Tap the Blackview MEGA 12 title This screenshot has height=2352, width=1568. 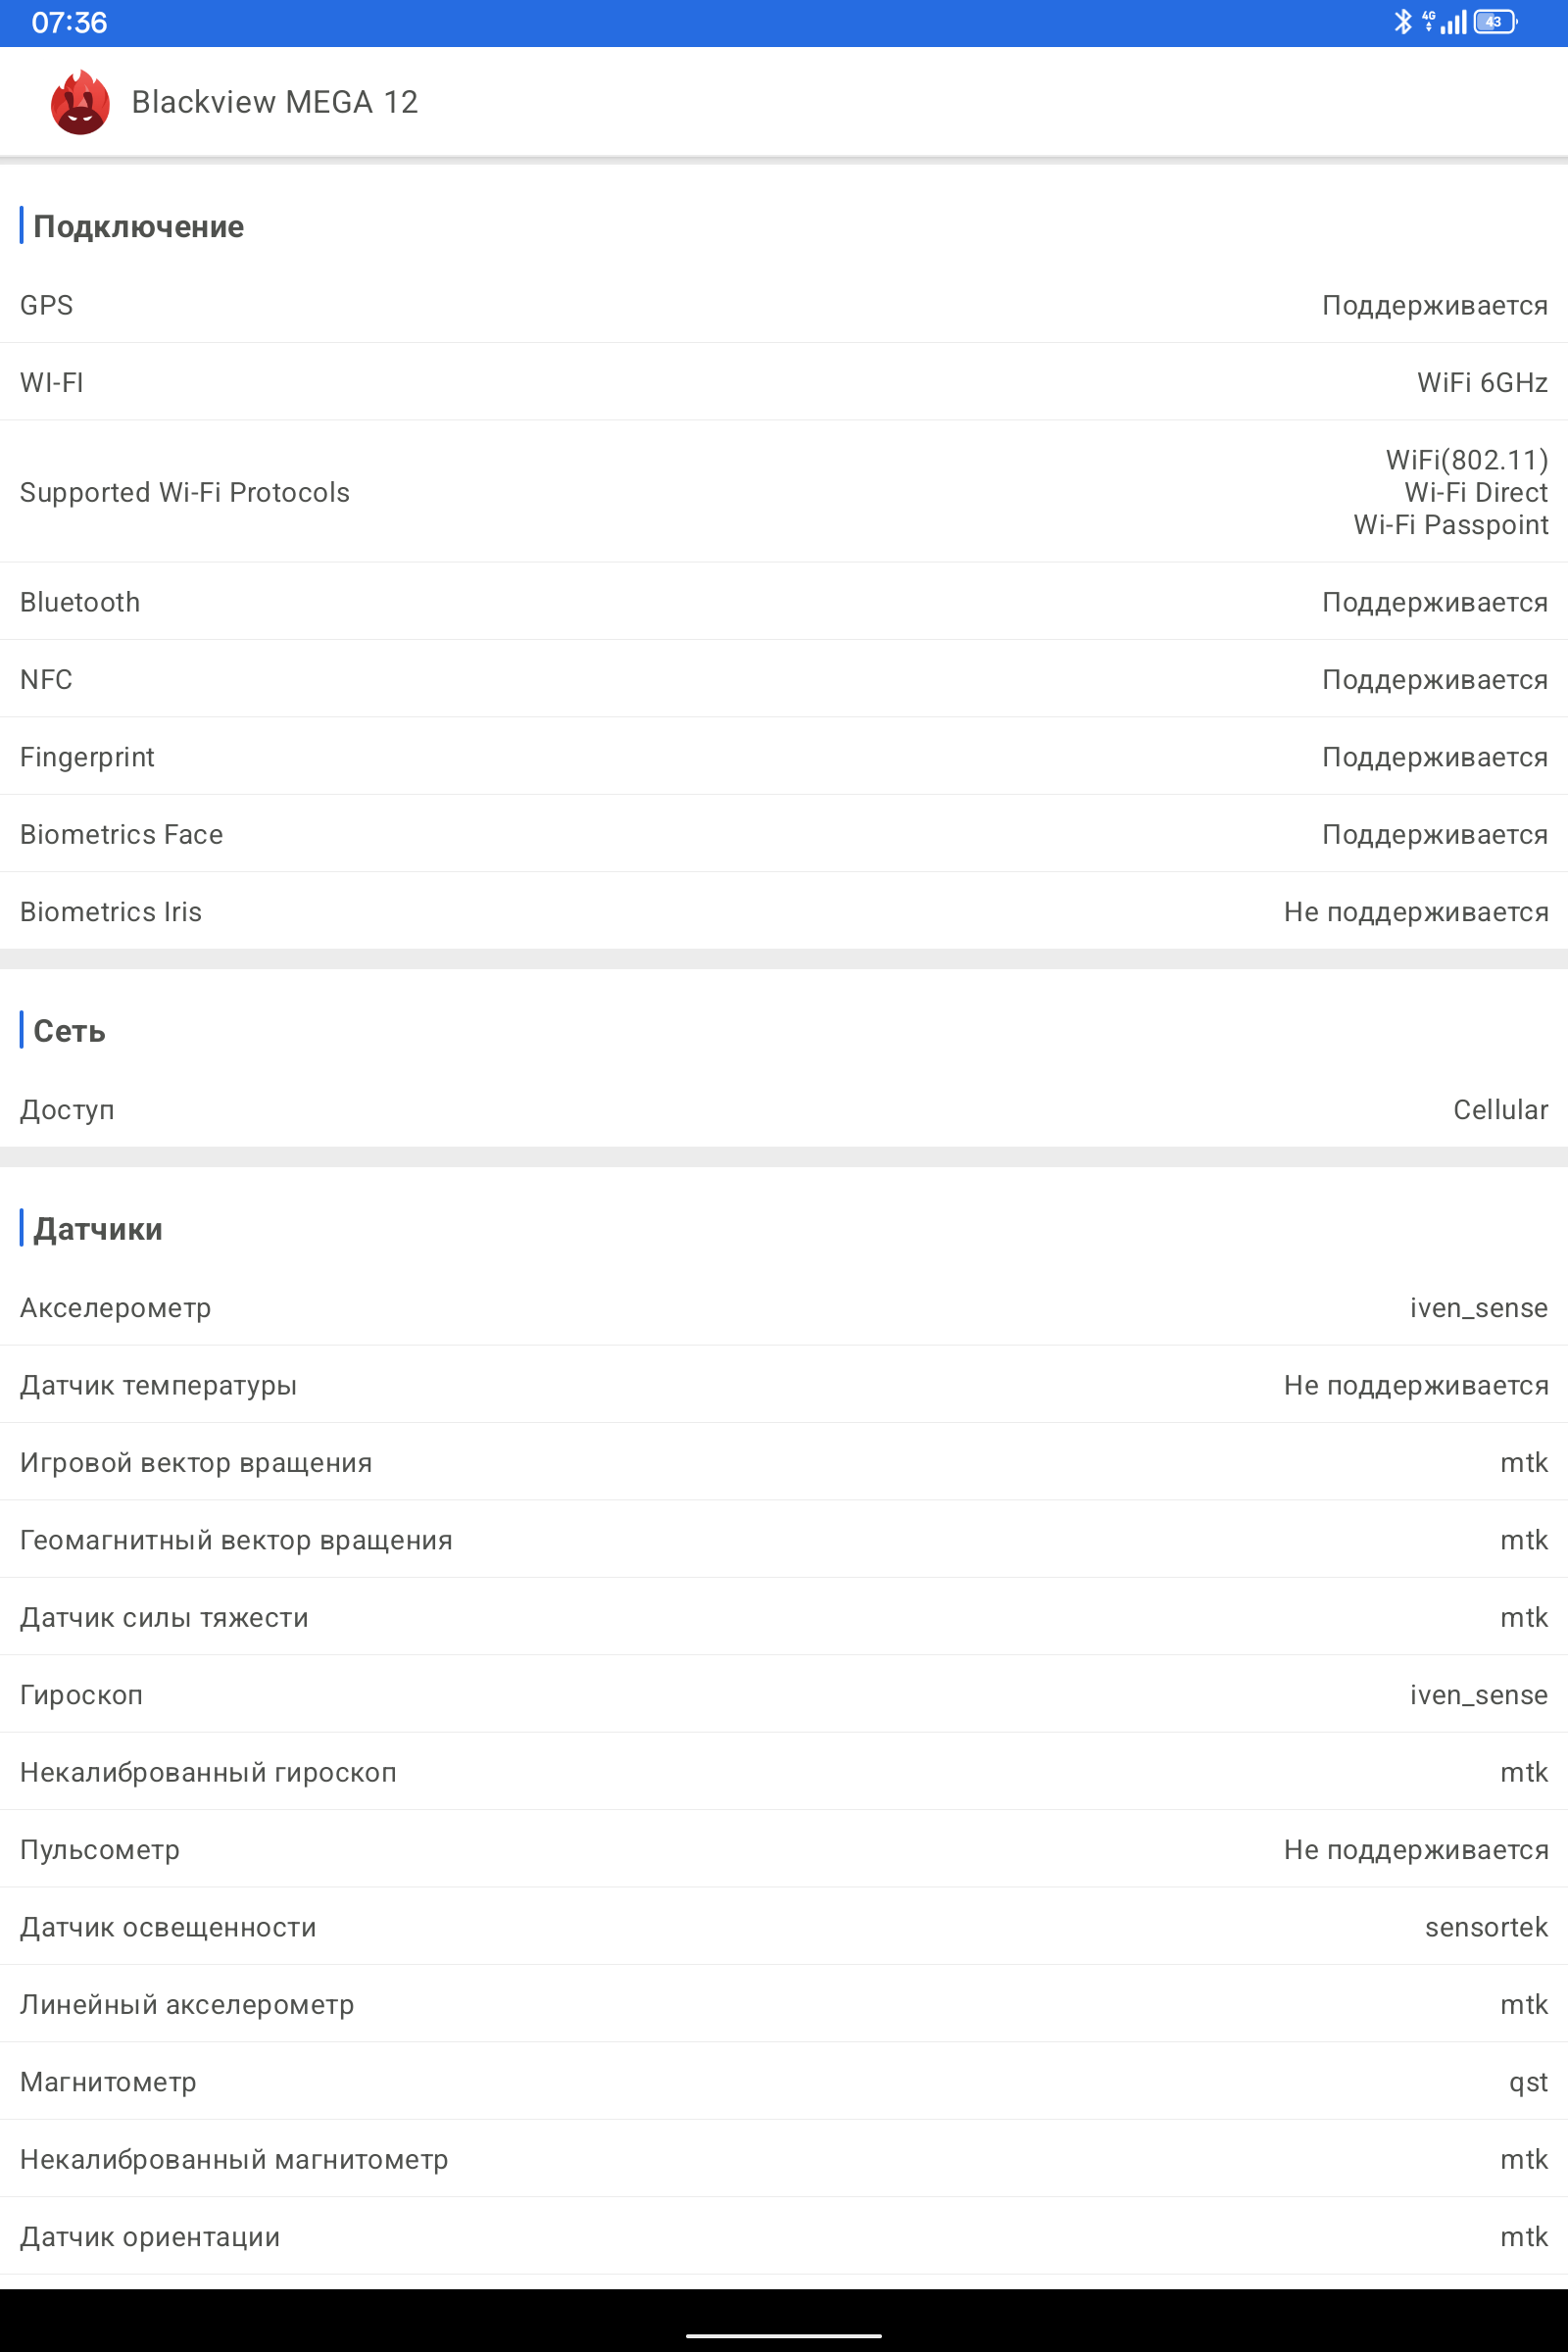point(275,102)
